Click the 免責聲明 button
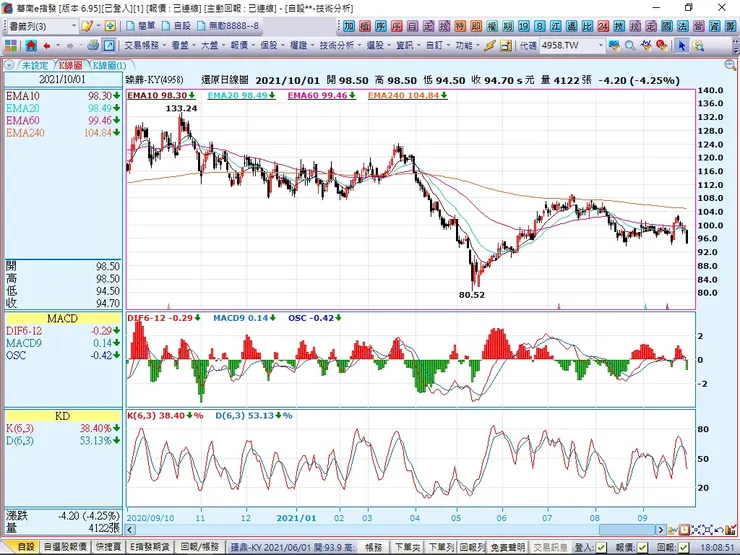740x555 pixels. click(507, 547)
